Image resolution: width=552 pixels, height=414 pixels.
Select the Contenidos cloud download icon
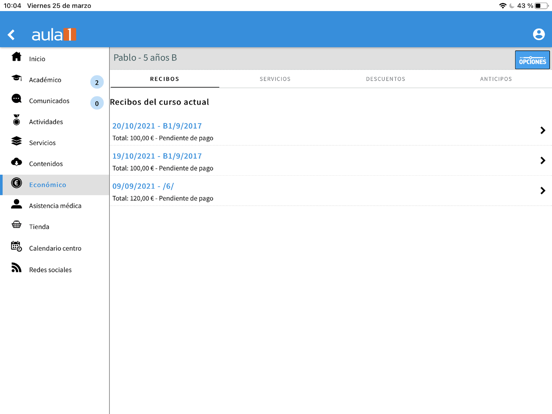click(x=16, y=162)
